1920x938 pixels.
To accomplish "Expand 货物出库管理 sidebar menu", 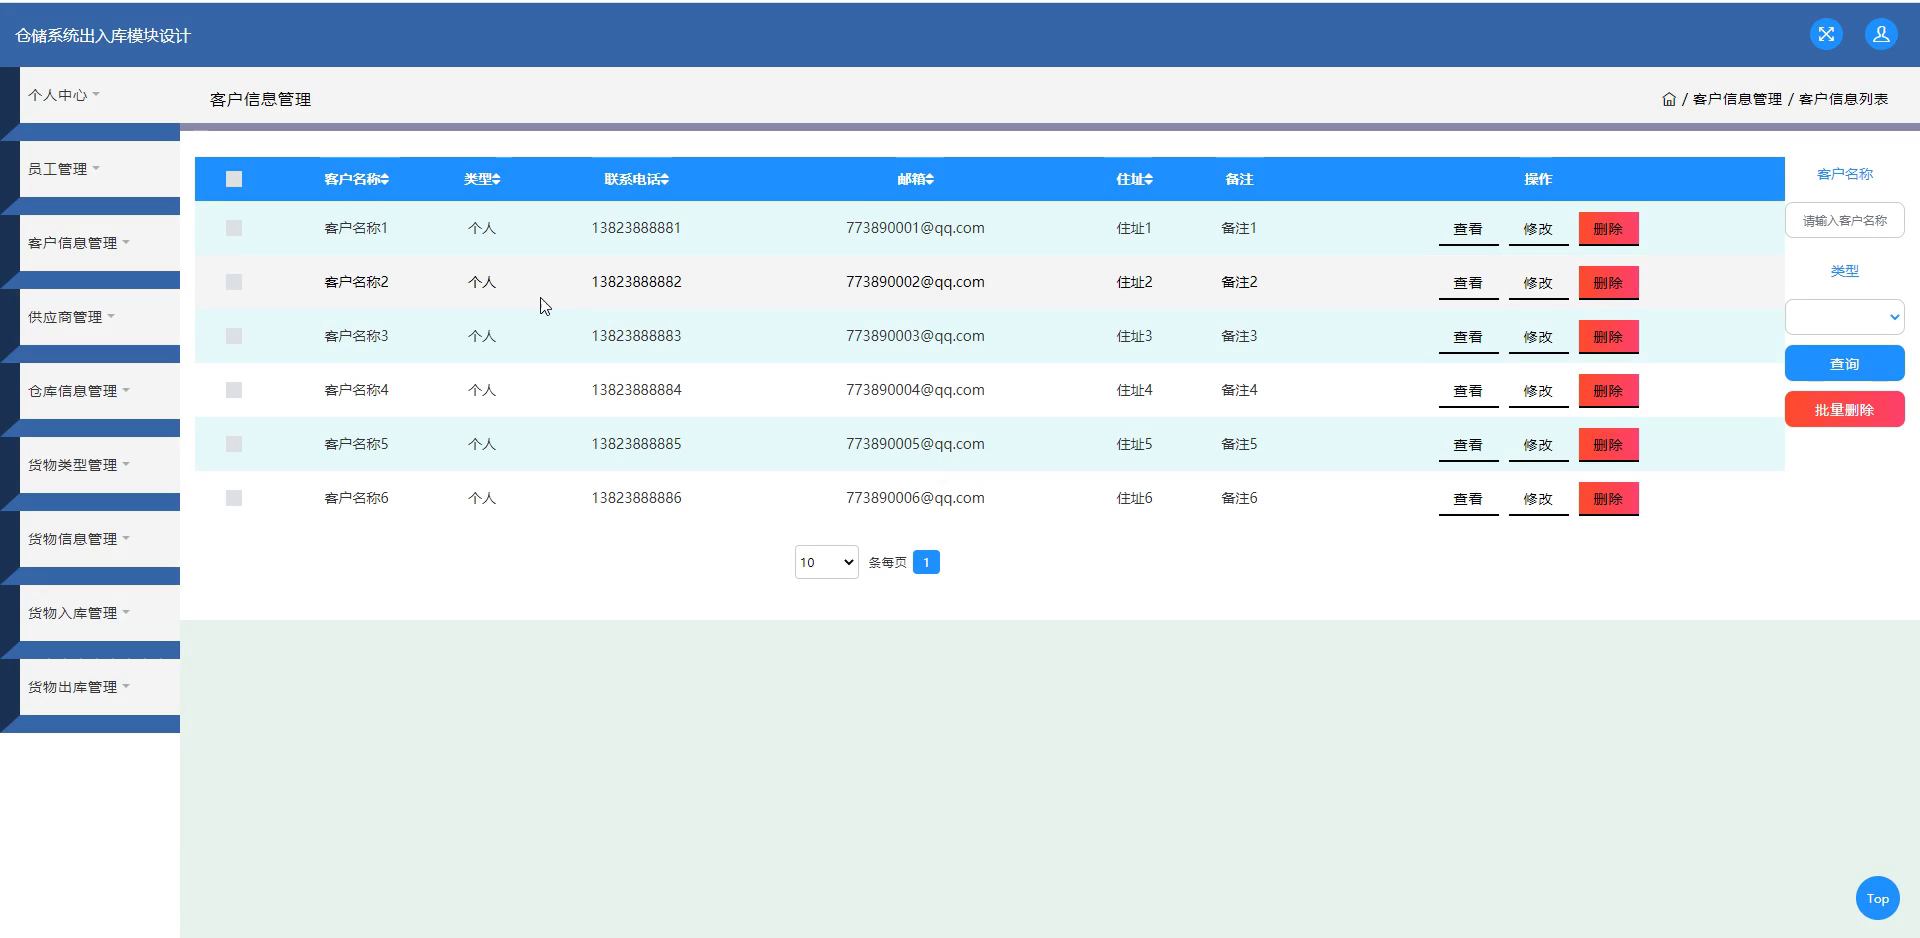I will 99,687.
